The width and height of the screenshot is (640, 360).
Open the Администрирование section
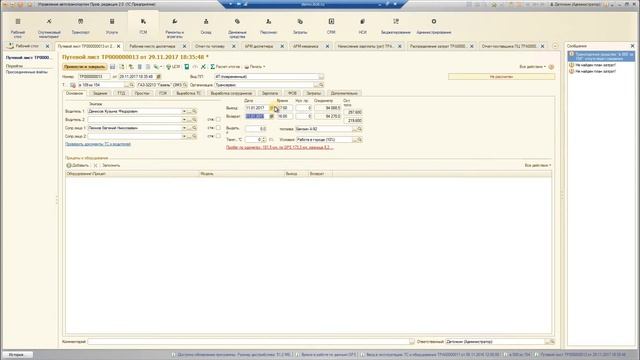[433, 27]
